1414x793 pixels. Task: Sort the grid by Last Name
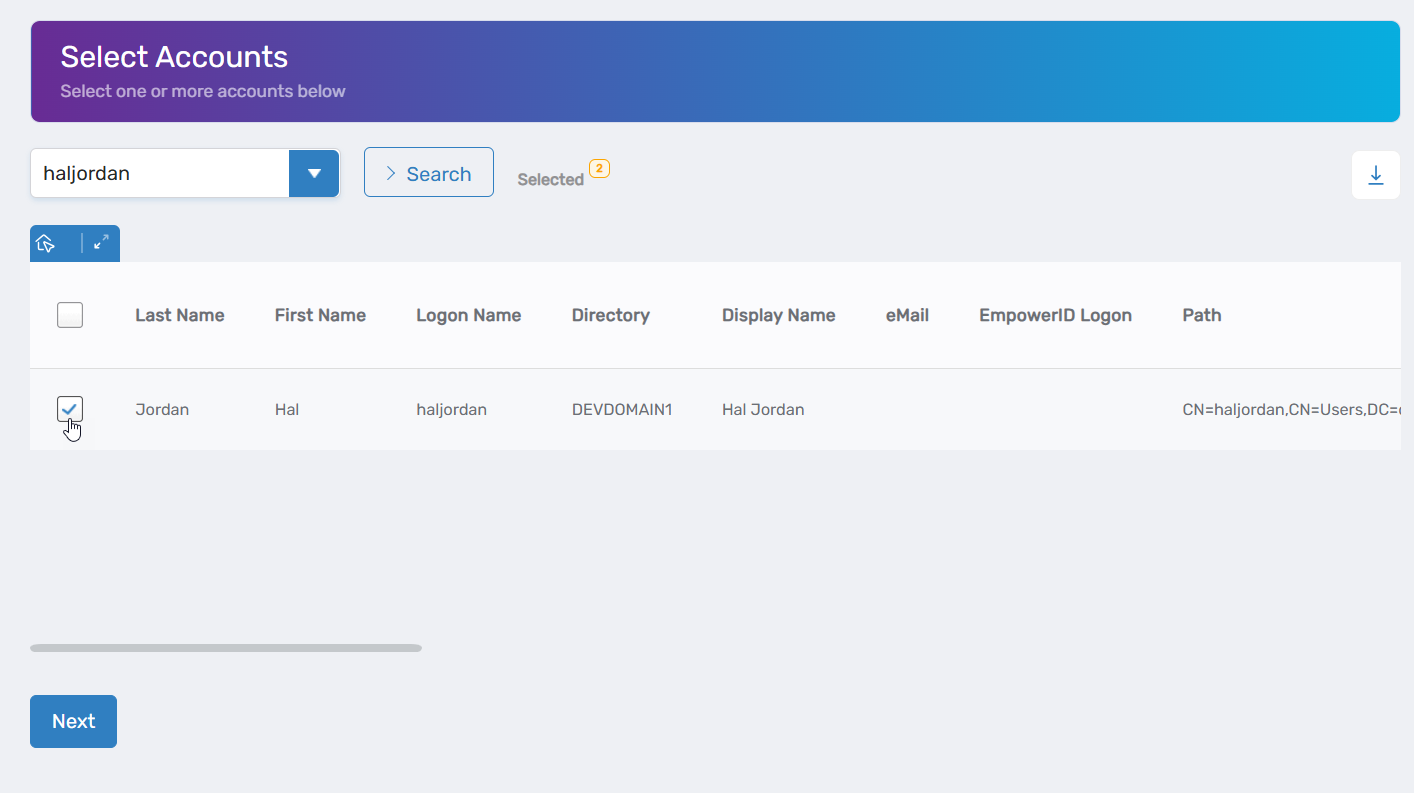pos(179,314)
